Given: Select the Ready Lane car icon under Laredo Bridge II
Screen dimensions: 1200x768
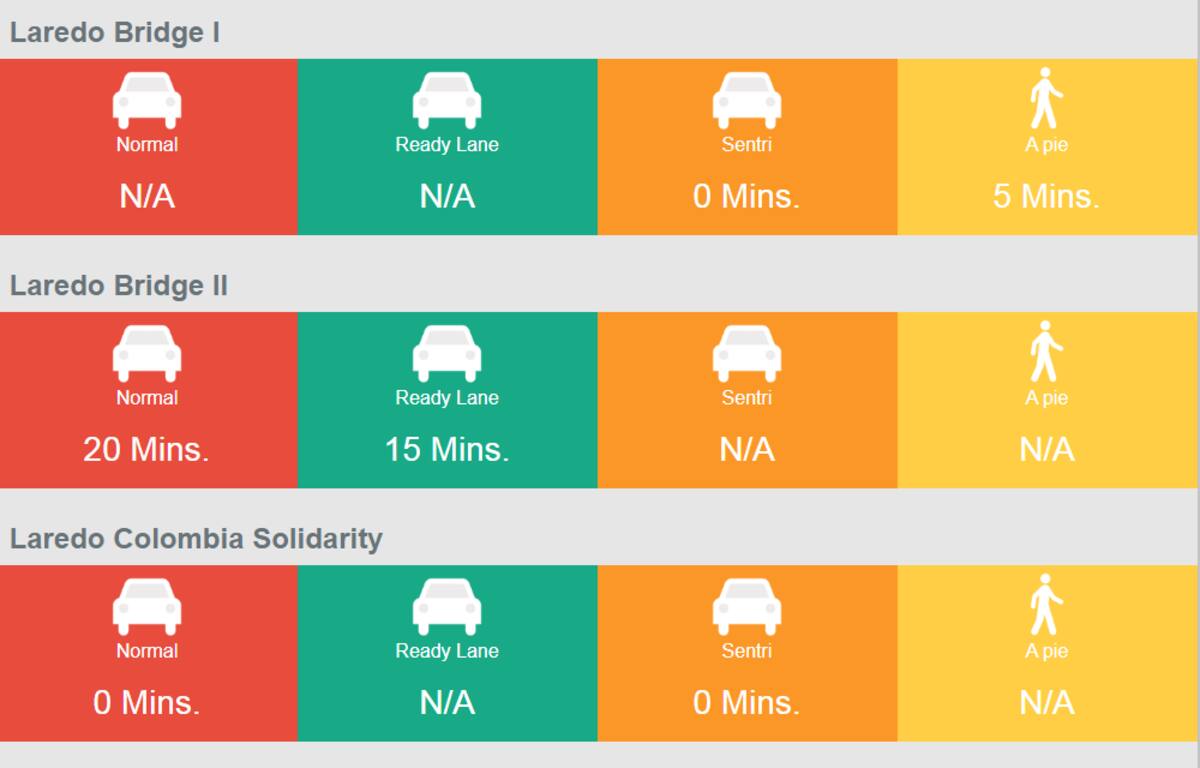Looking at the screenshot, I should point(447,353).
